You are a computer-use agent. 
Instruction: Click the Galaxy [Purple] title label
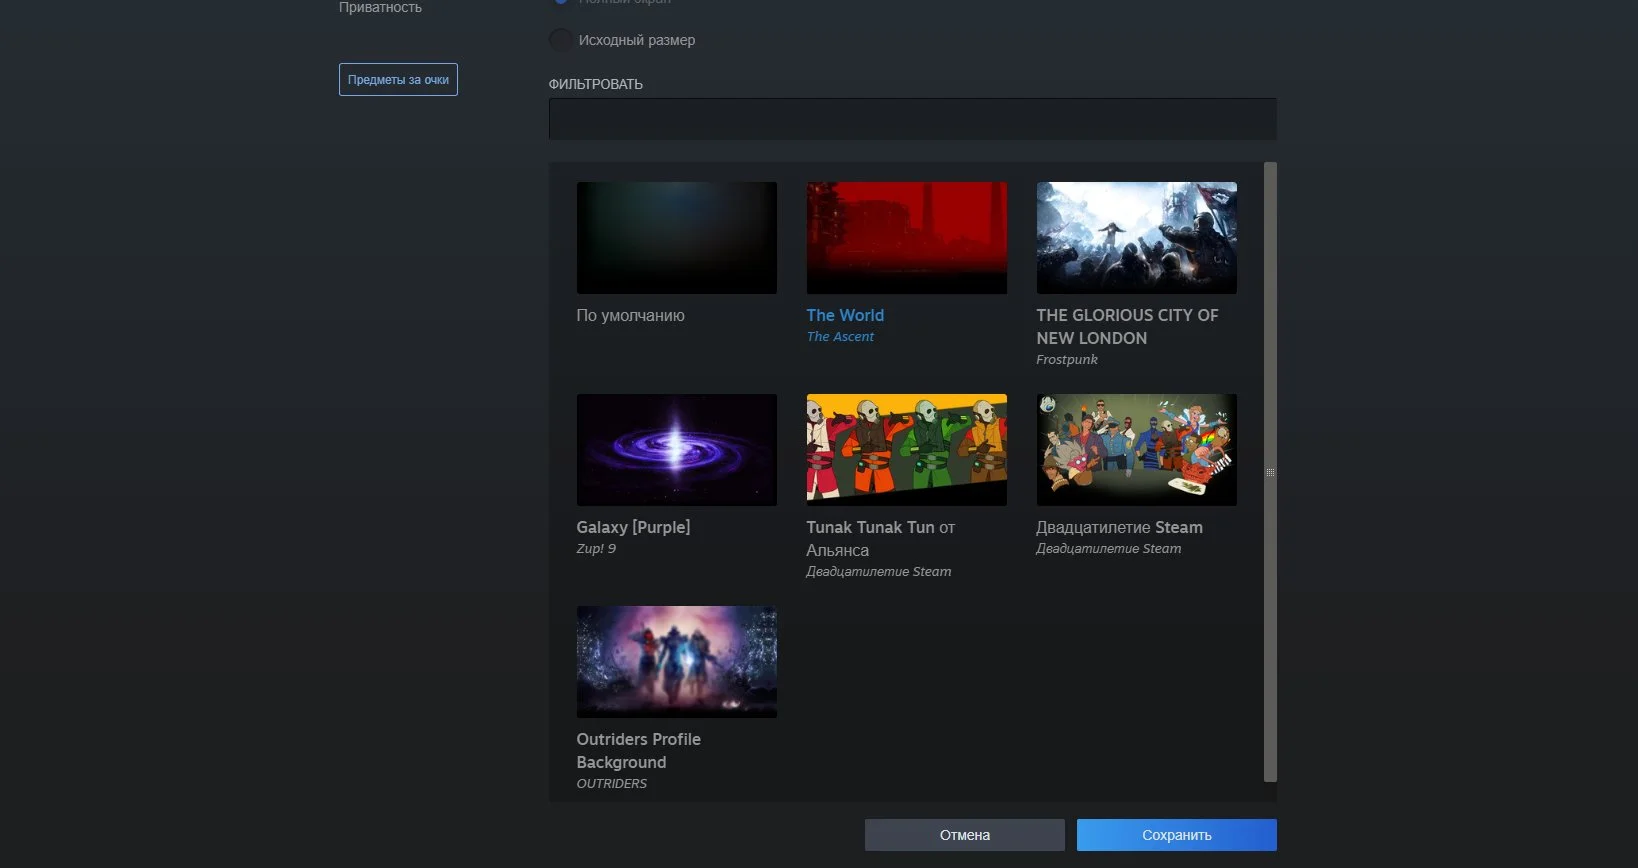tap(633, 527)
